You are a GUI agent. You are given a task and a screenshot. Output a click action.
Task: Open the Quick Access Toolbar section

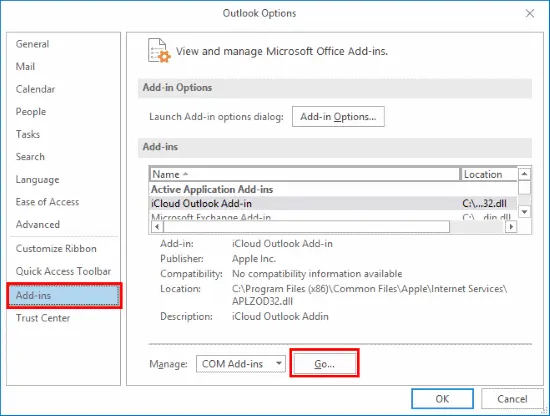tap(63, 271)
